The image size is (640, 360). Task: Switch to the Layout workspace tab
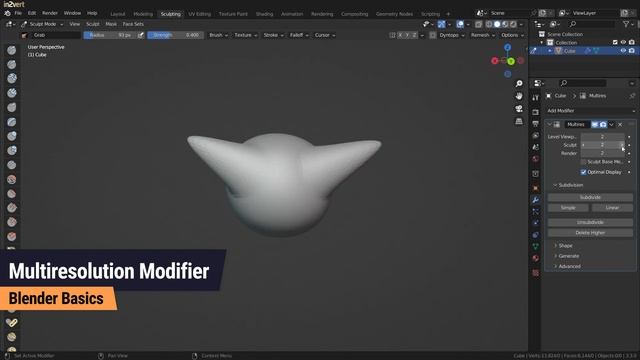pyautogui.click(x=118, y=14)
